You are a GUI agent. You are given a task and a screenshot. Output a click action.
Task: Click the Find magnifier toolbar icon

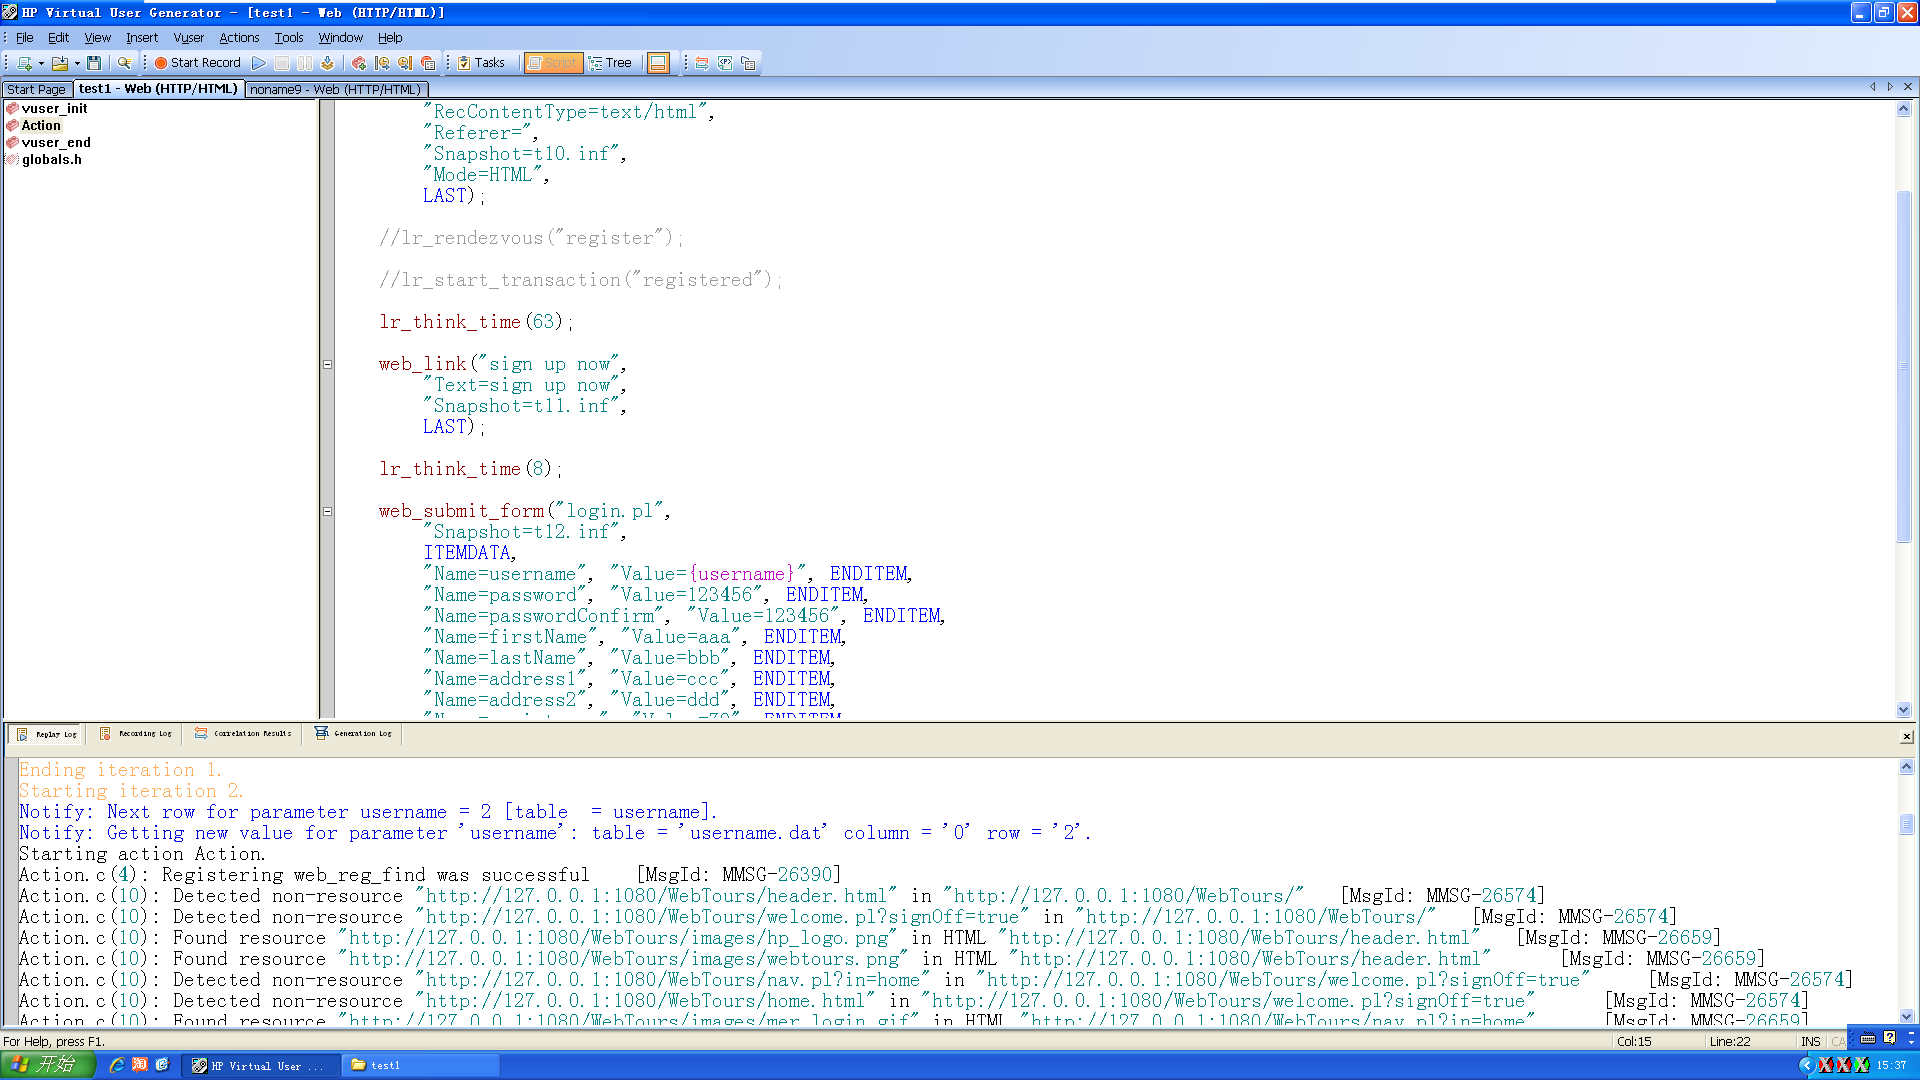tap(124, 63)
